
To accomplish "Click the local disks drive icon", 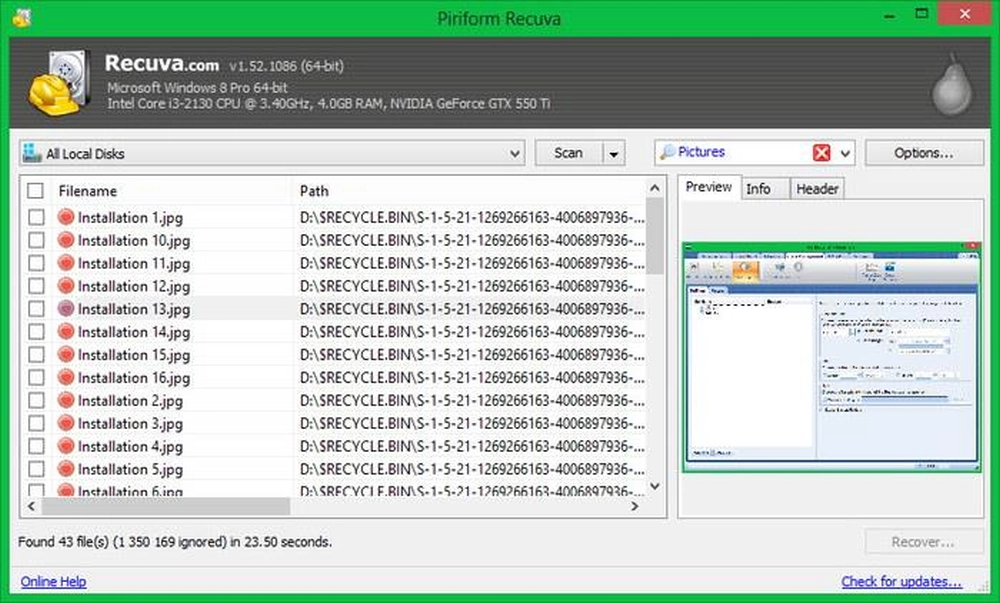I will [x=32, y=154].
